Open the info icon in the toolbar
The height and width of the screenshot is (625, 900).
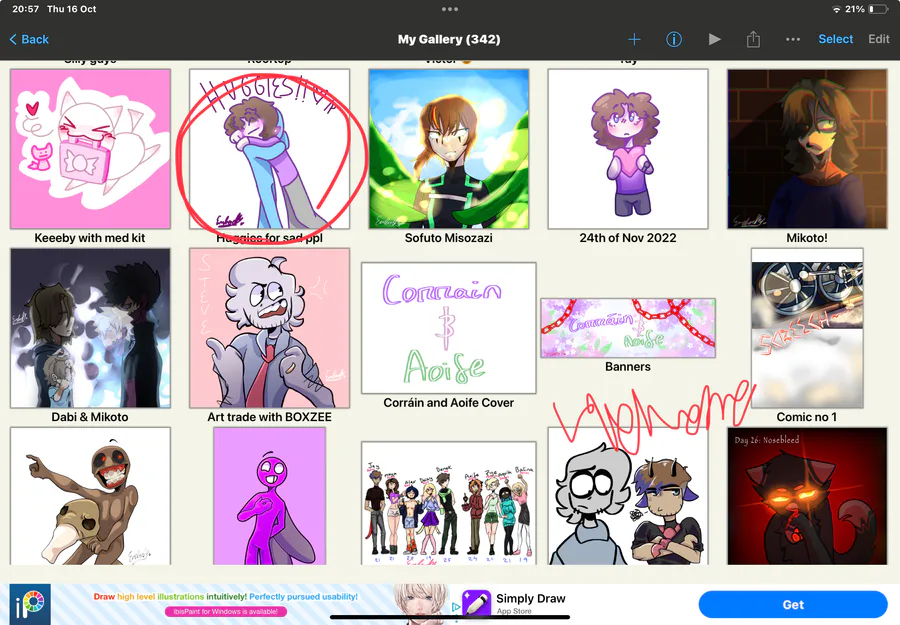(673, 39)
